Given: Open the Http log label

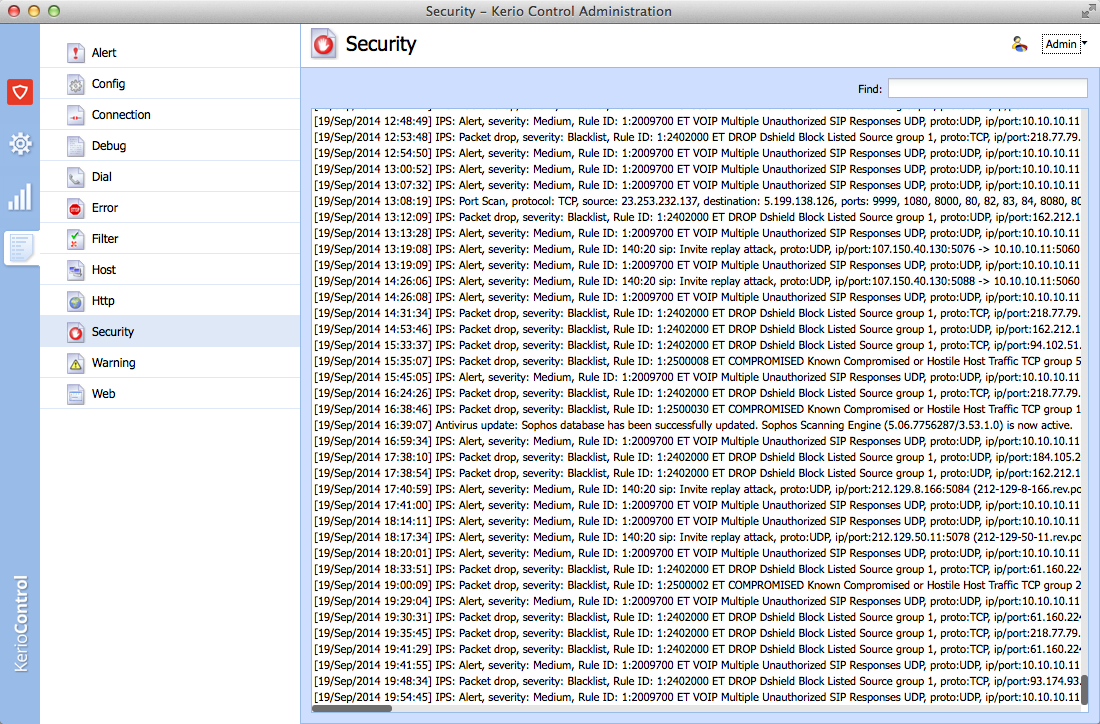Looking at the screenshot, I should [x=103, y=300].
